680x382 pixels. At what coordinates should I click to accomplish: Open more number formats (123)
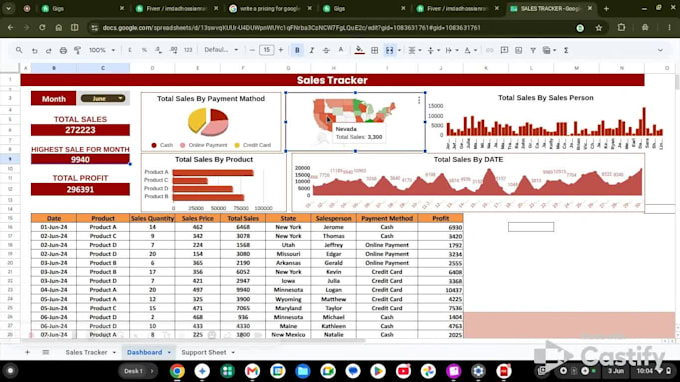tap(188, 50)
